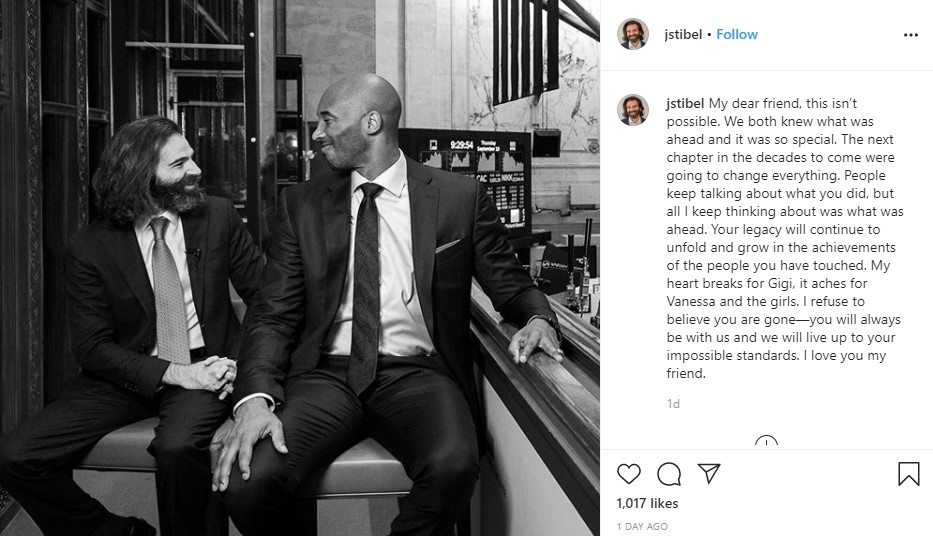Like the post with the heart icon

click(628, 474)
